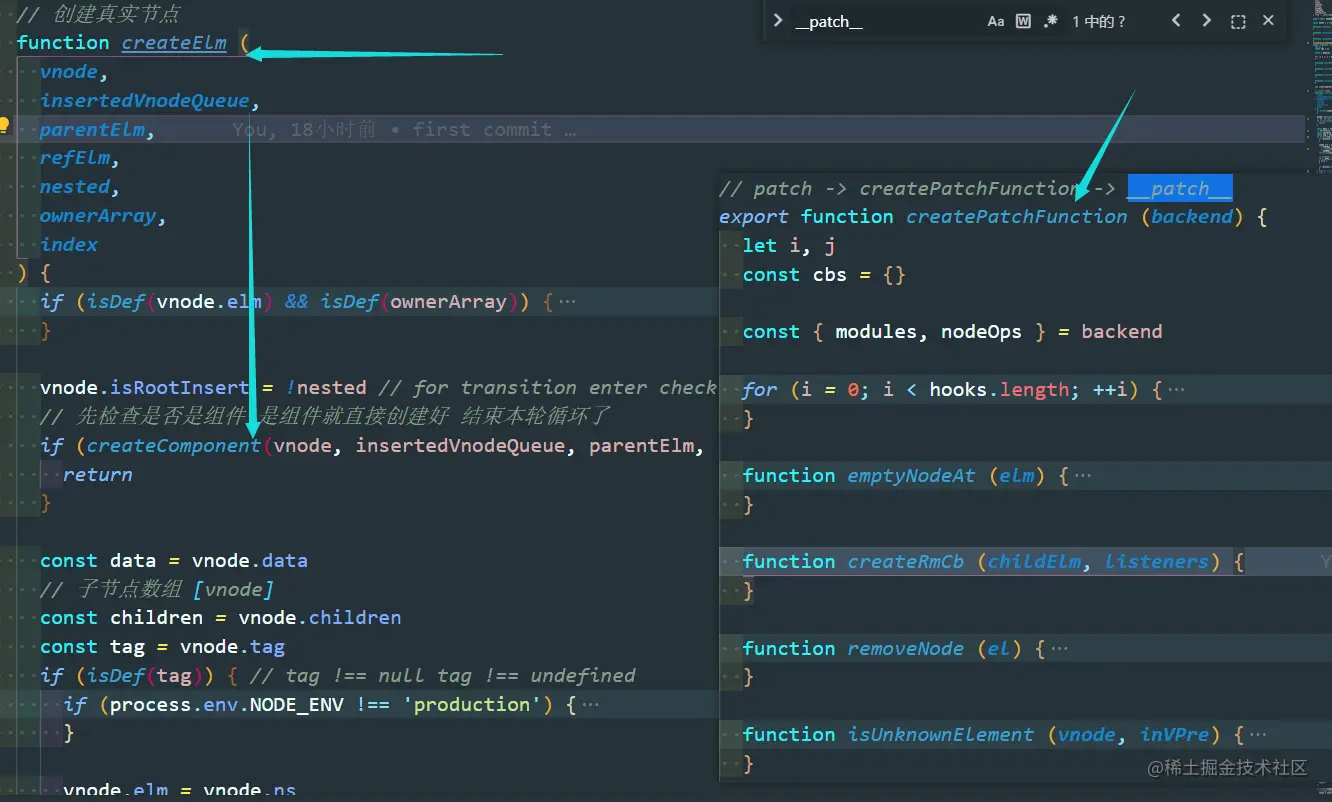Click the 'return' statement

[x=98, y=475]
